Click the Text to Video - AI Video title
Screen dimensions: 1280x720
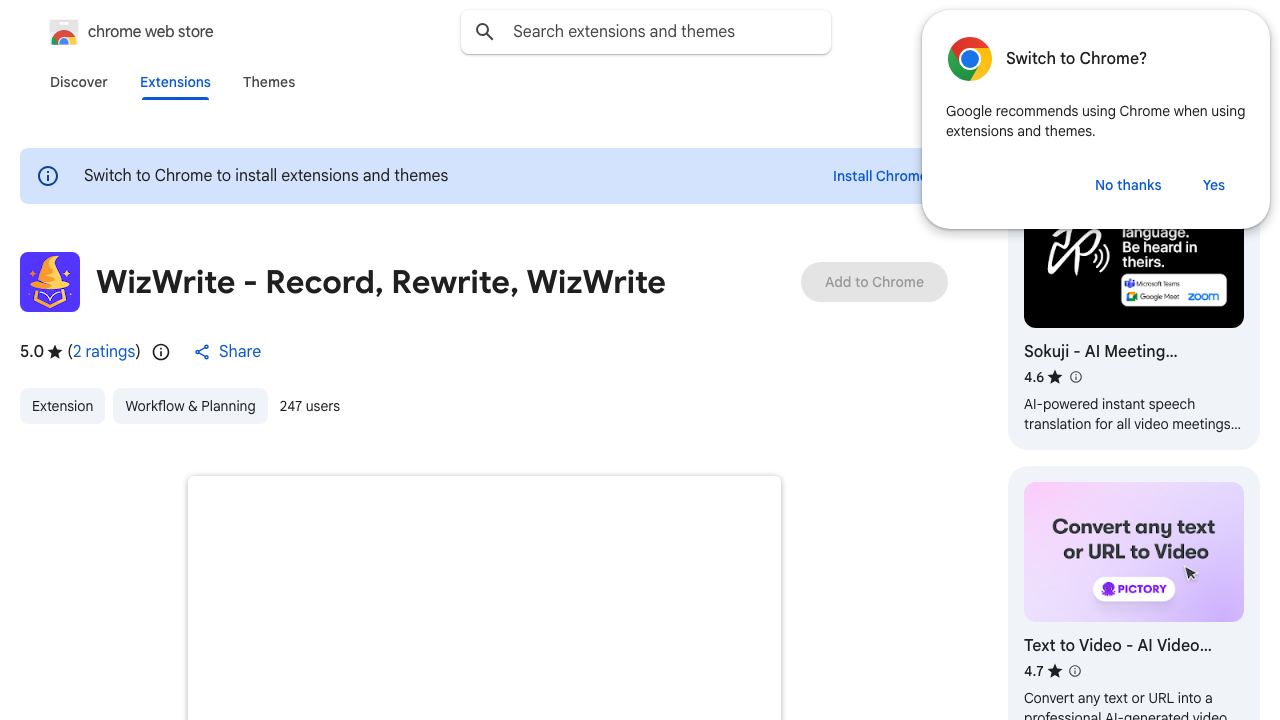click(1118, 645)
